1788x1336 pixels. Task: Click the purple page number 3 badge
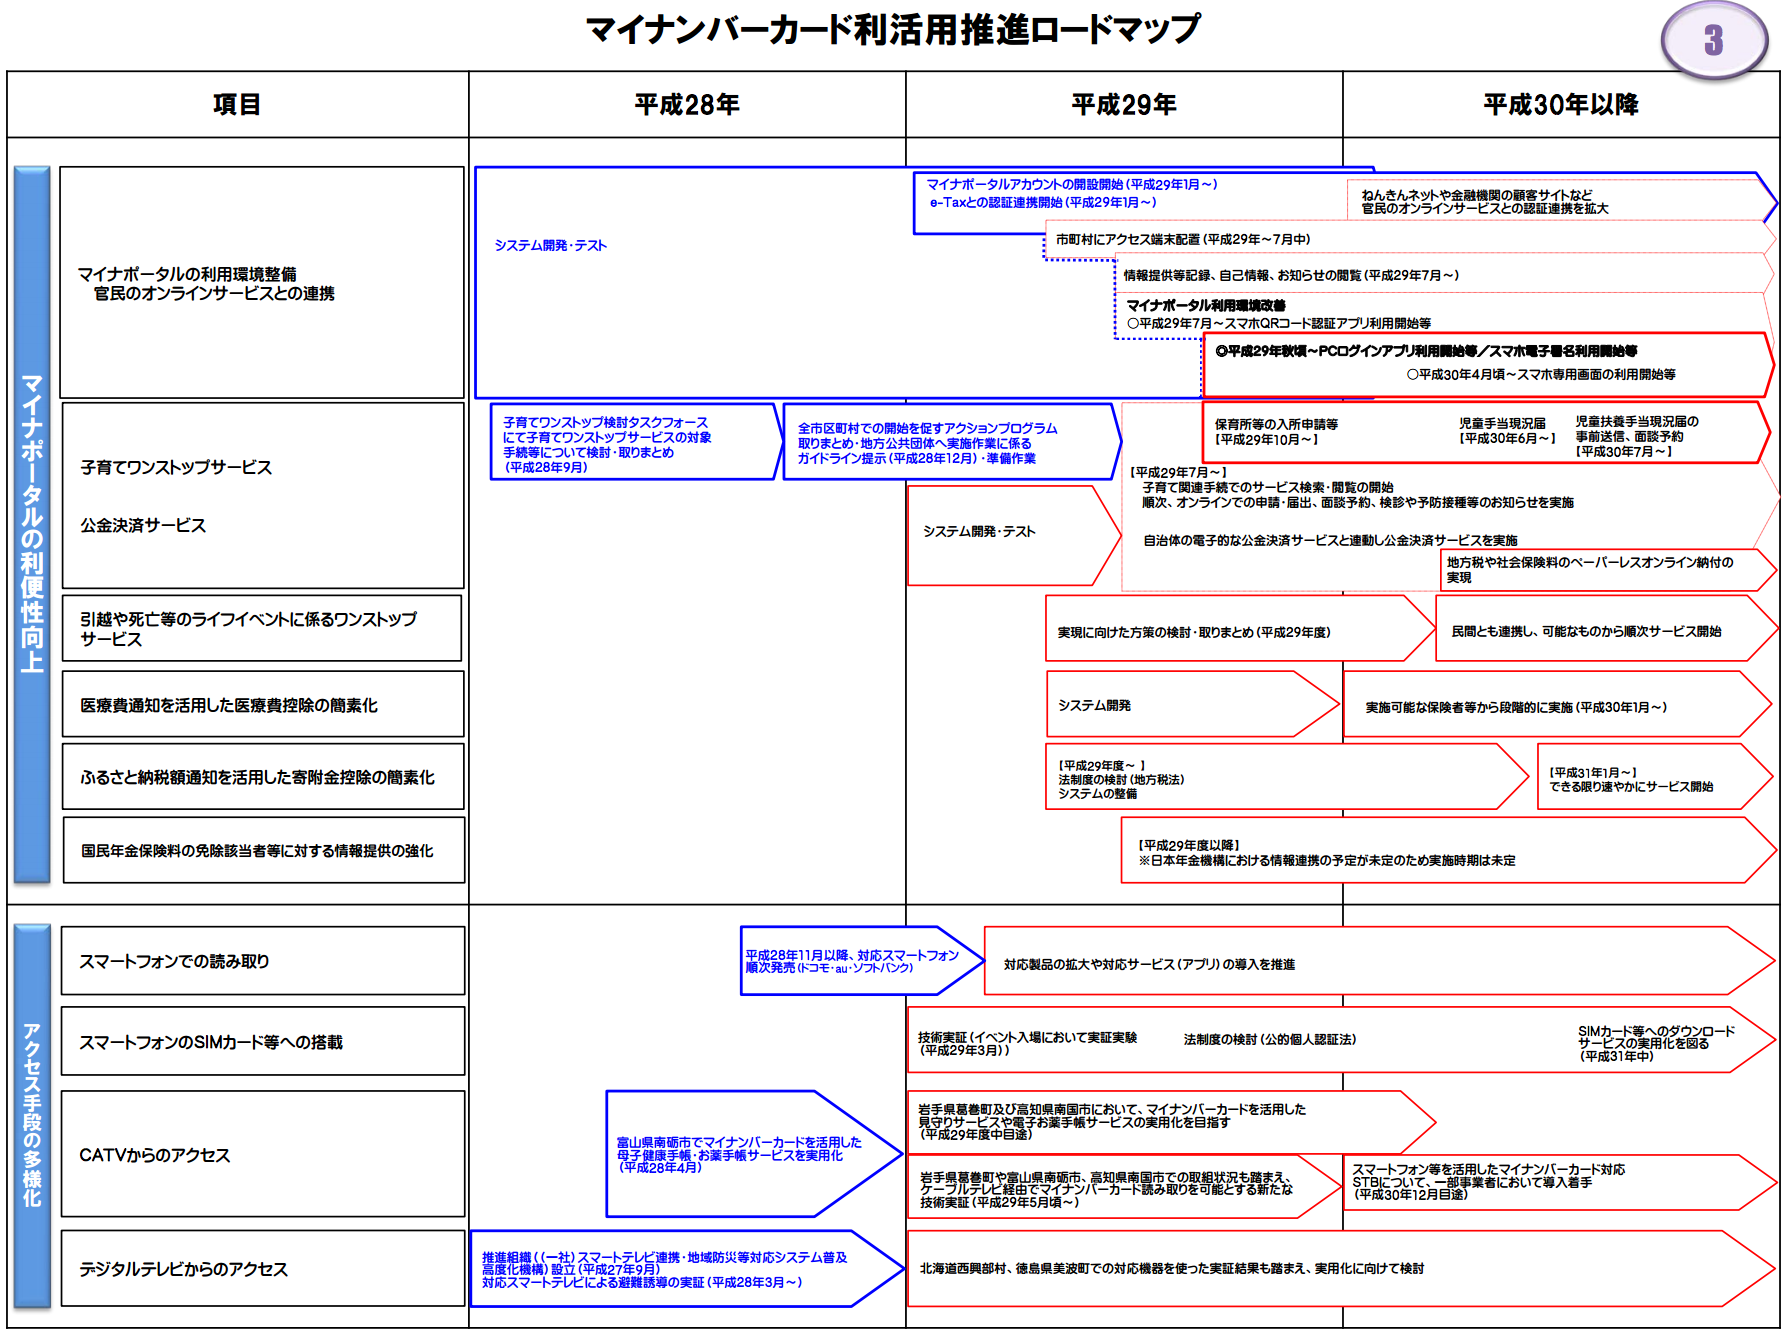point(1714,40)
